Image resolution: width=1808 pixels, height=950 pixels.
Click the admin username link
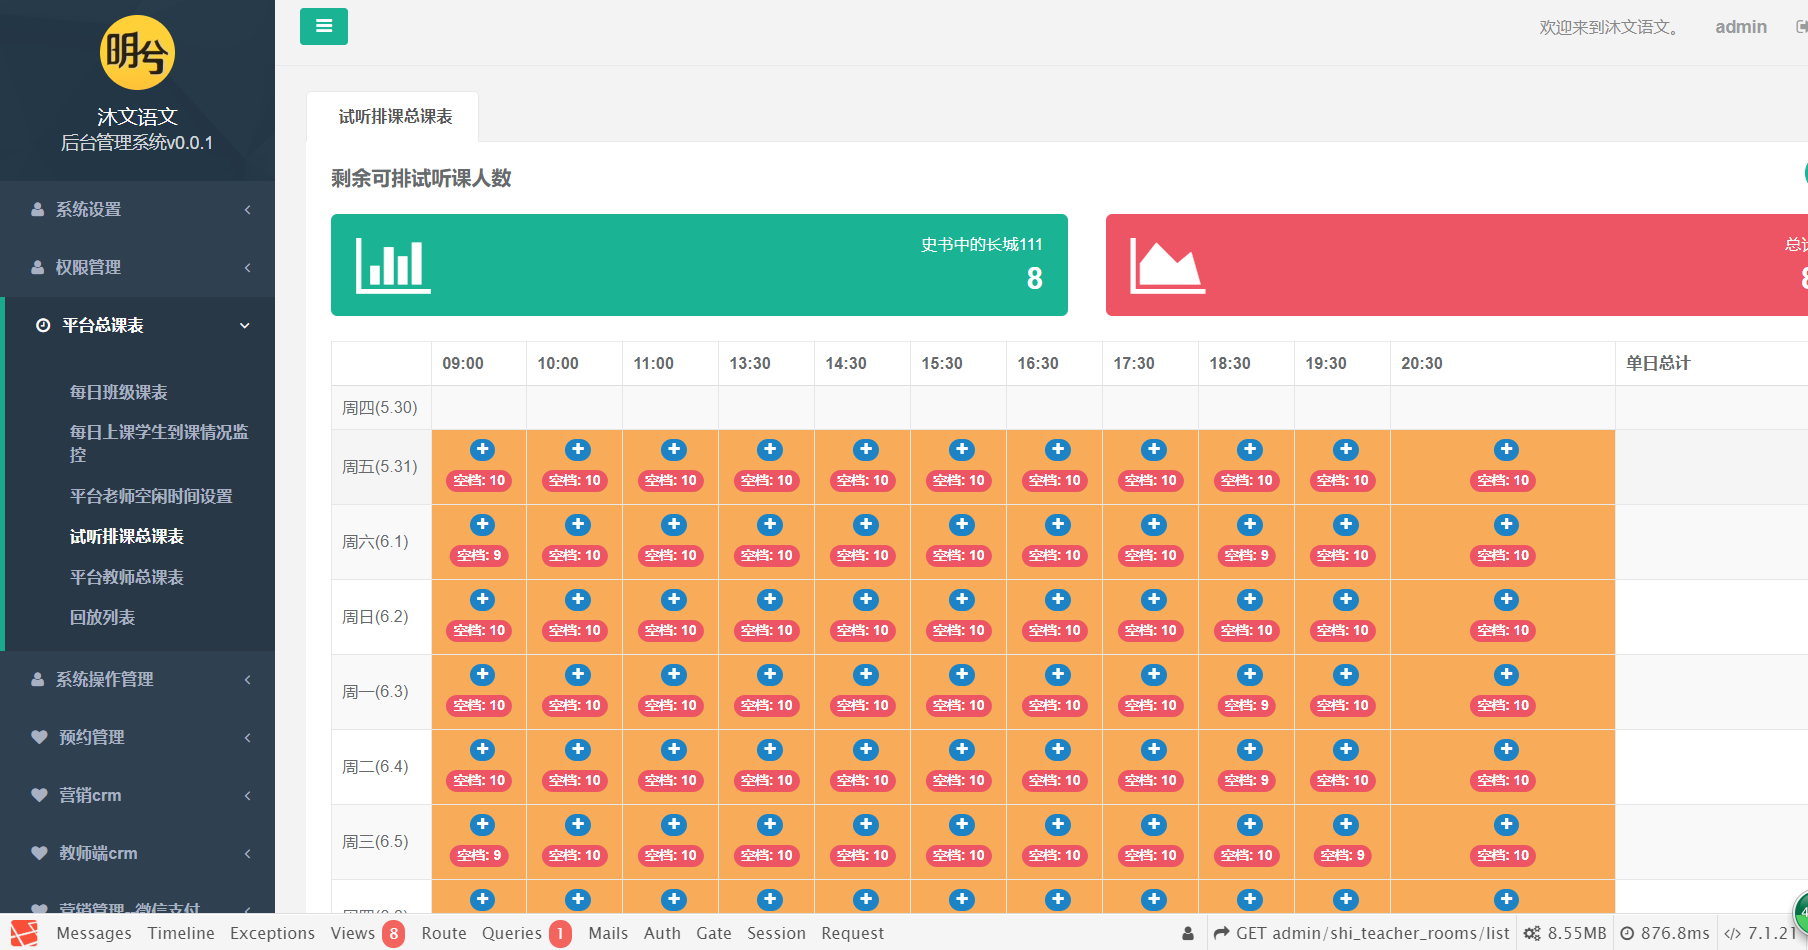click(1741, 27)
